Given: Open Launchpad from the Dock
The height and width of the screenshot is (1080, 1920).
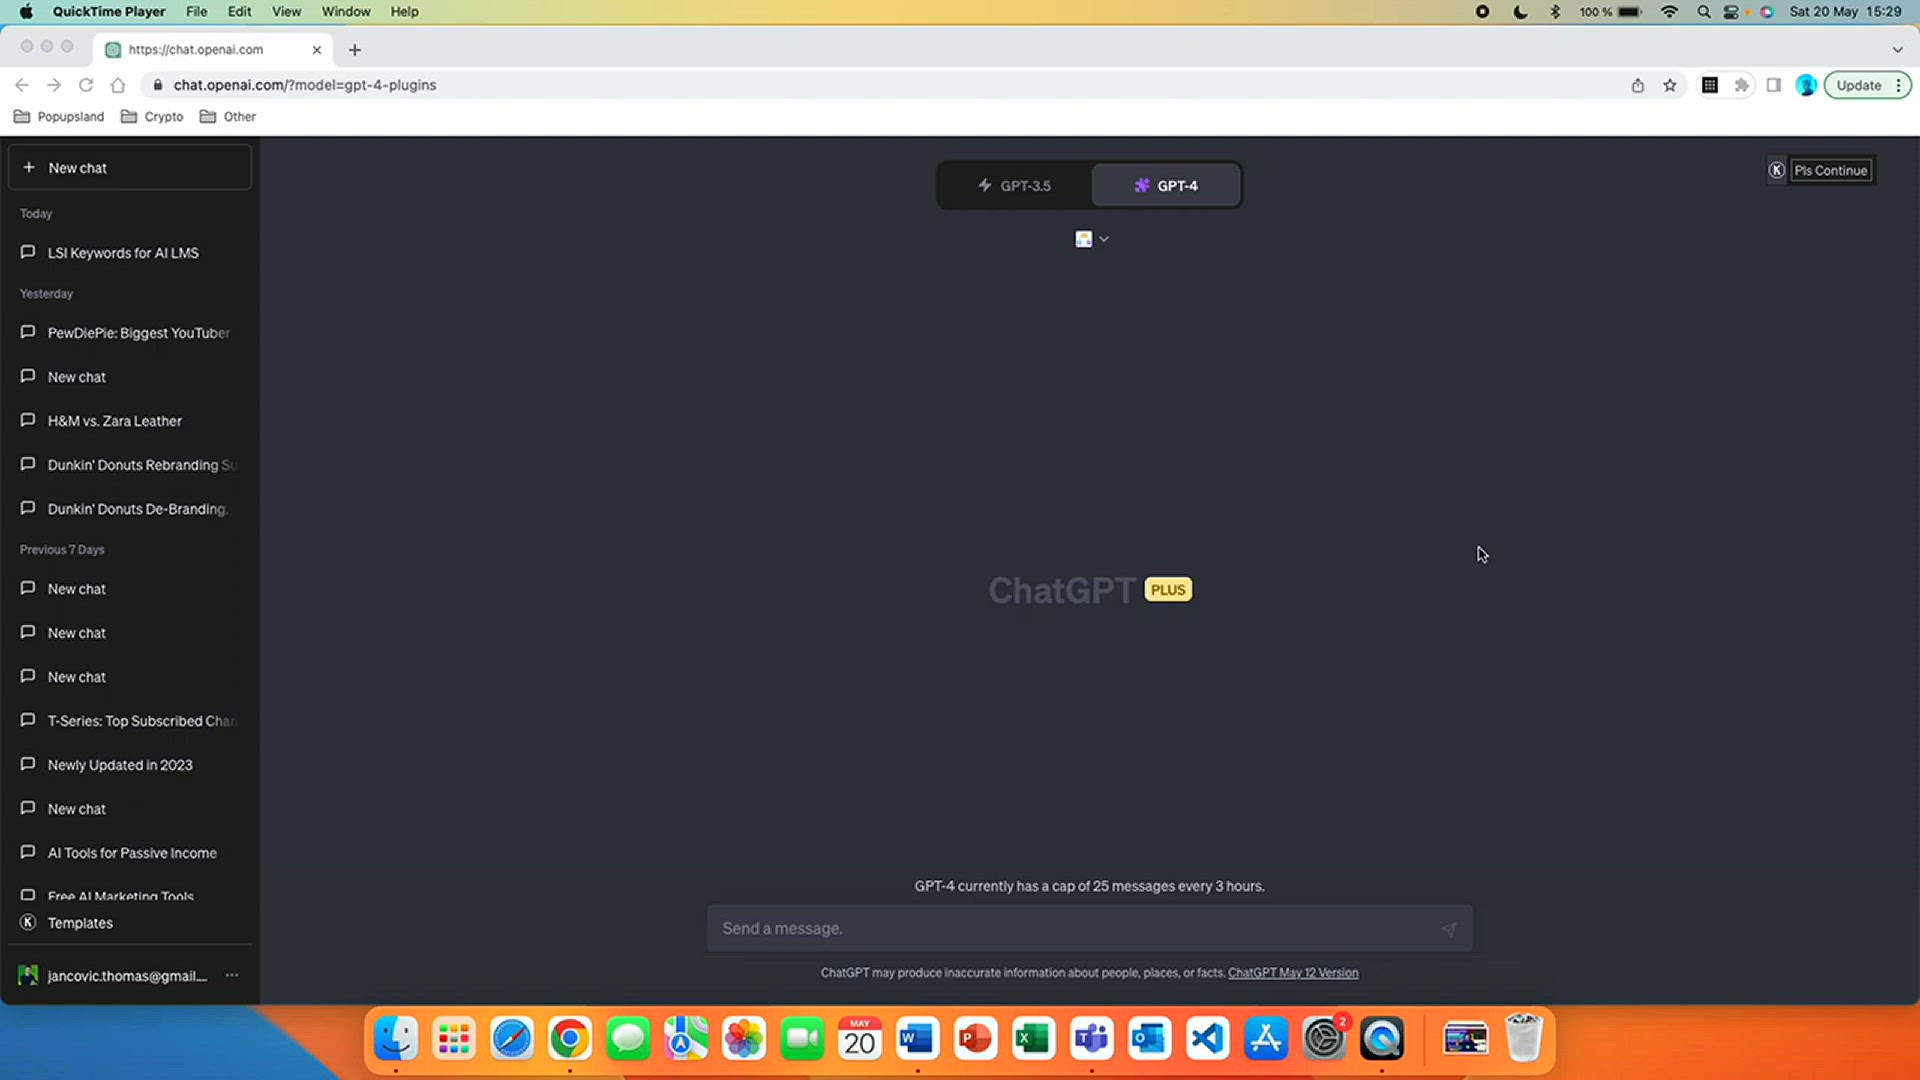Looking at the screenshot, I should point(454,1039).
